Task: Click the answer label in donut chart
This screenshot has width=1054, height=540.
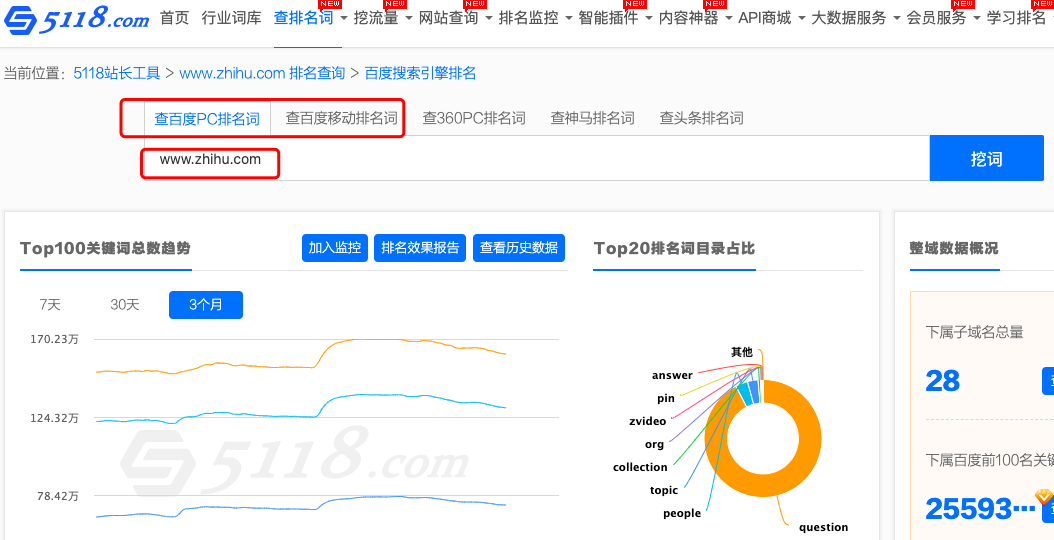Action: coord(672,375)
